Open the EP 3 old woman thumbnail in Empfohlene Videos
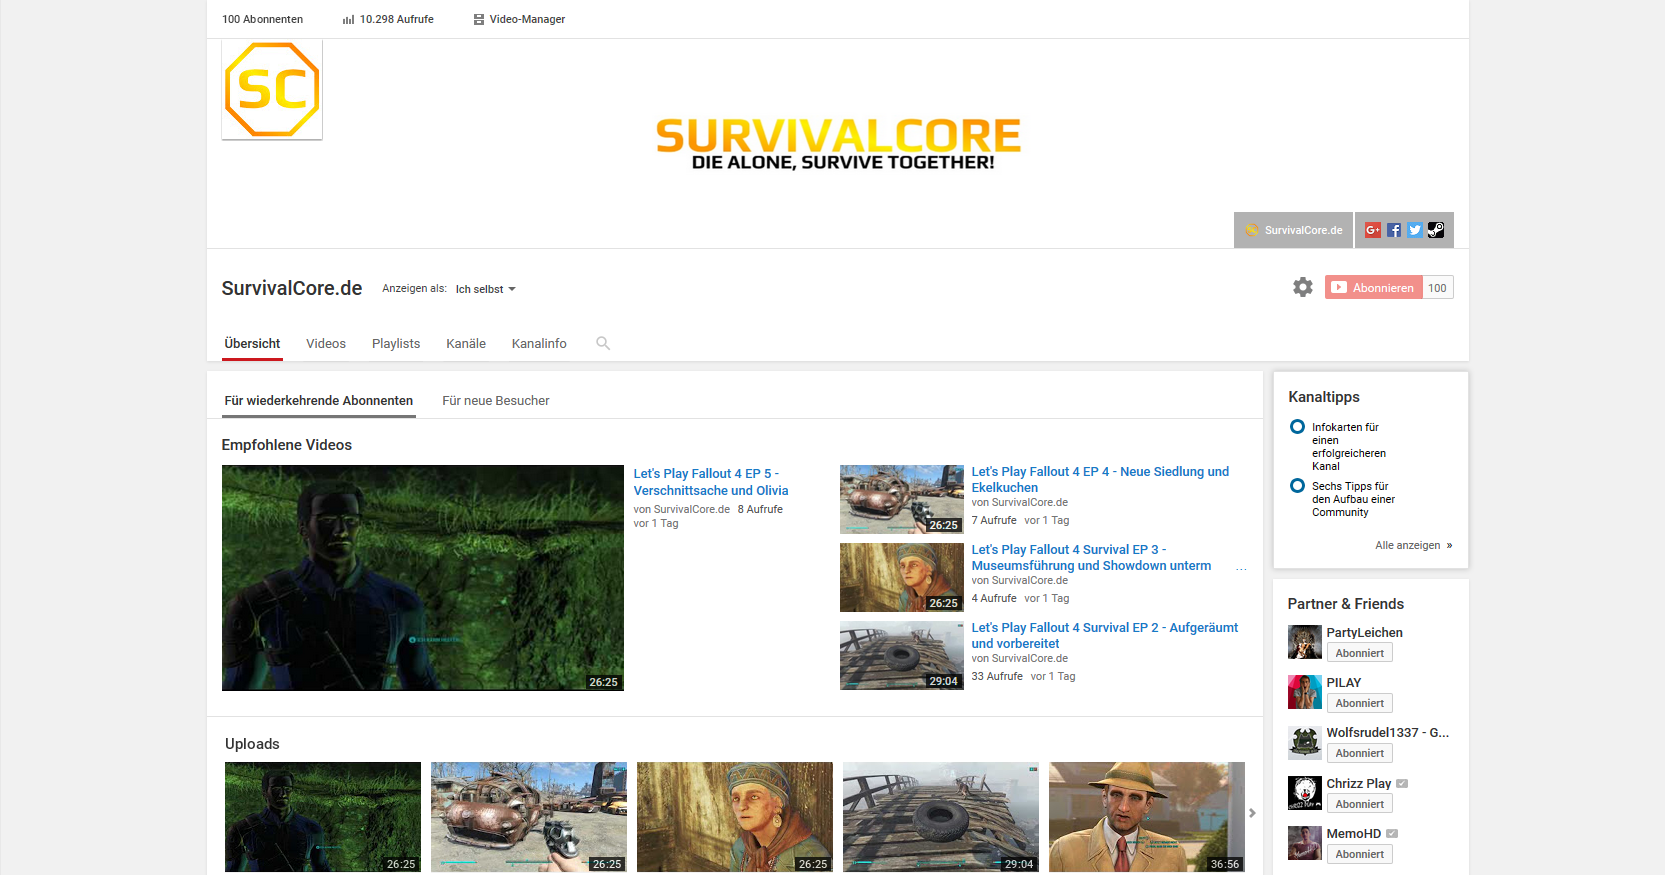 click(x=902, y=577)
